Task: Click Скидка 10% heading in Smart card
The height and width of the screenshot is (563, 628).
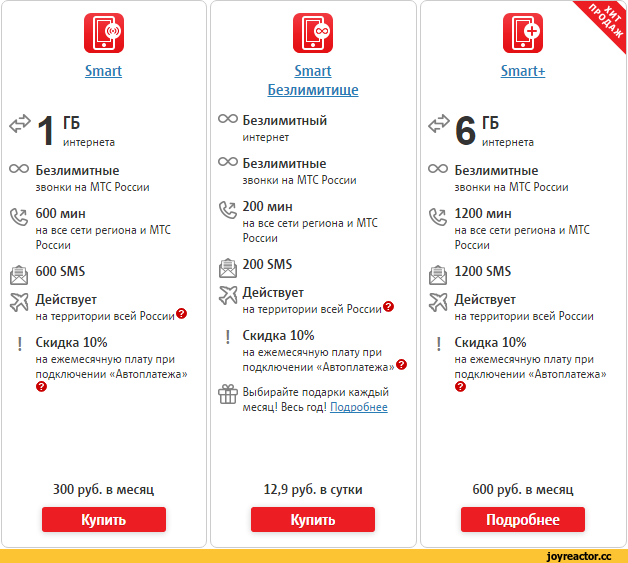Action: click(71, 342)
